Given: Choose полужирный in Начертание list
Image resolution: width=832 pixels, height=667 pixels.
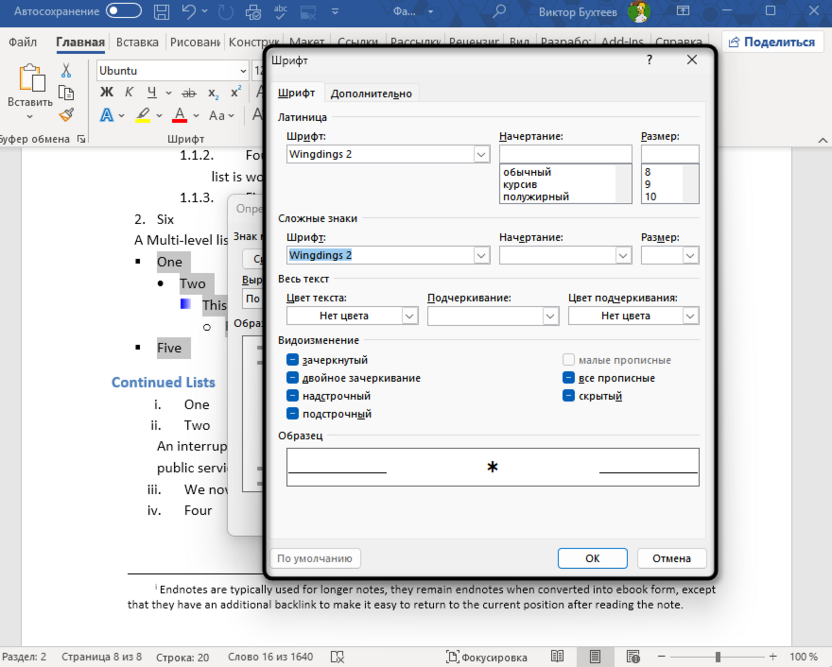Looking at the screenshot, I should (x=536, y=196).
